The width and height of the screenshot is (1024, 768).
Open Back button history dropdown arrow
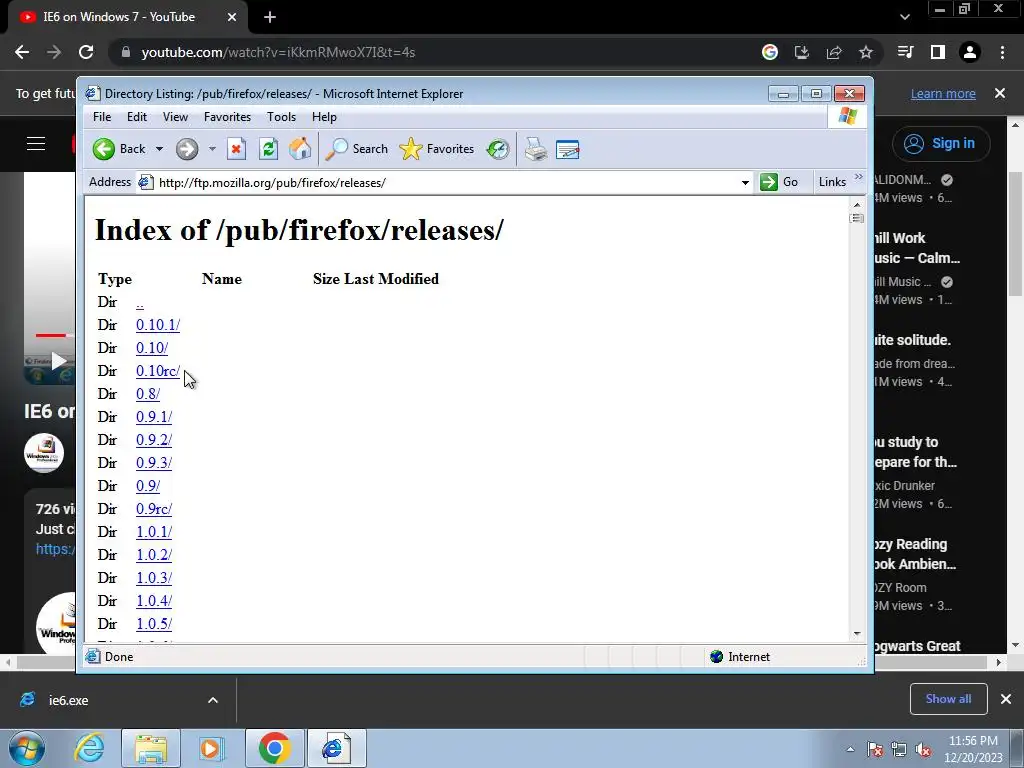[x=159, y=149]
